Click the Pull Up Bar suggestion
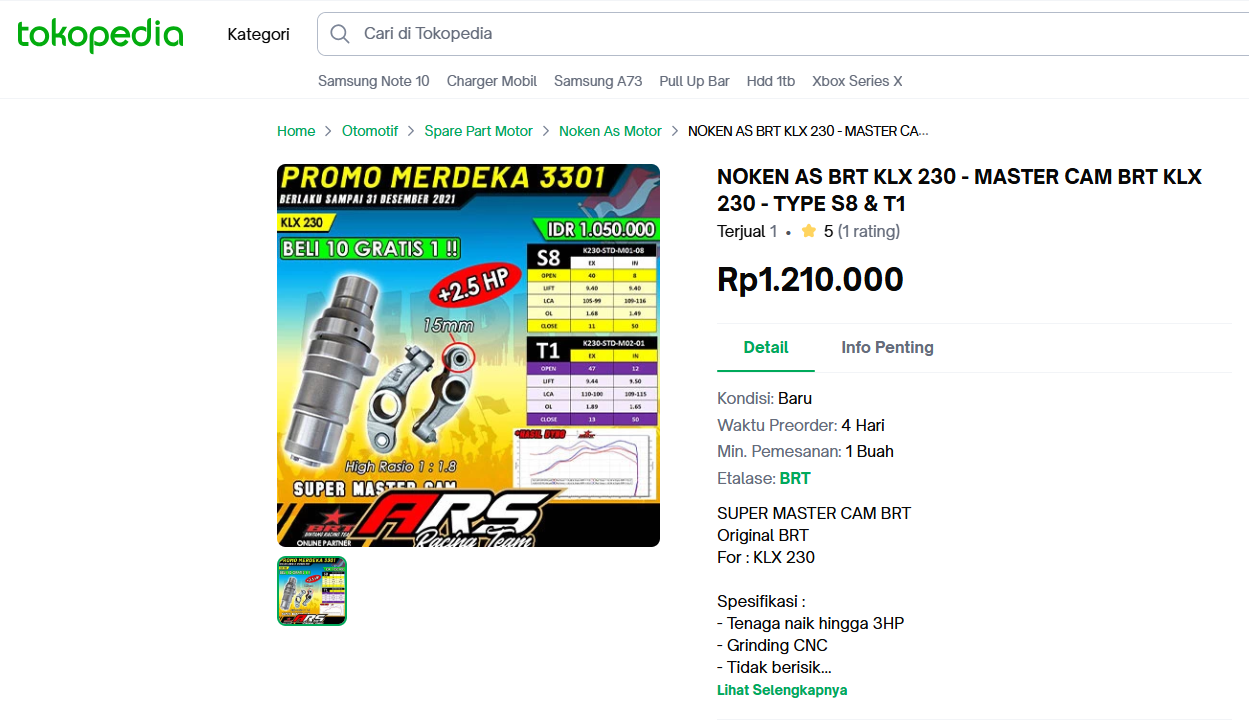This screenshot has height=720, width=1249. [x=694, y=81]
